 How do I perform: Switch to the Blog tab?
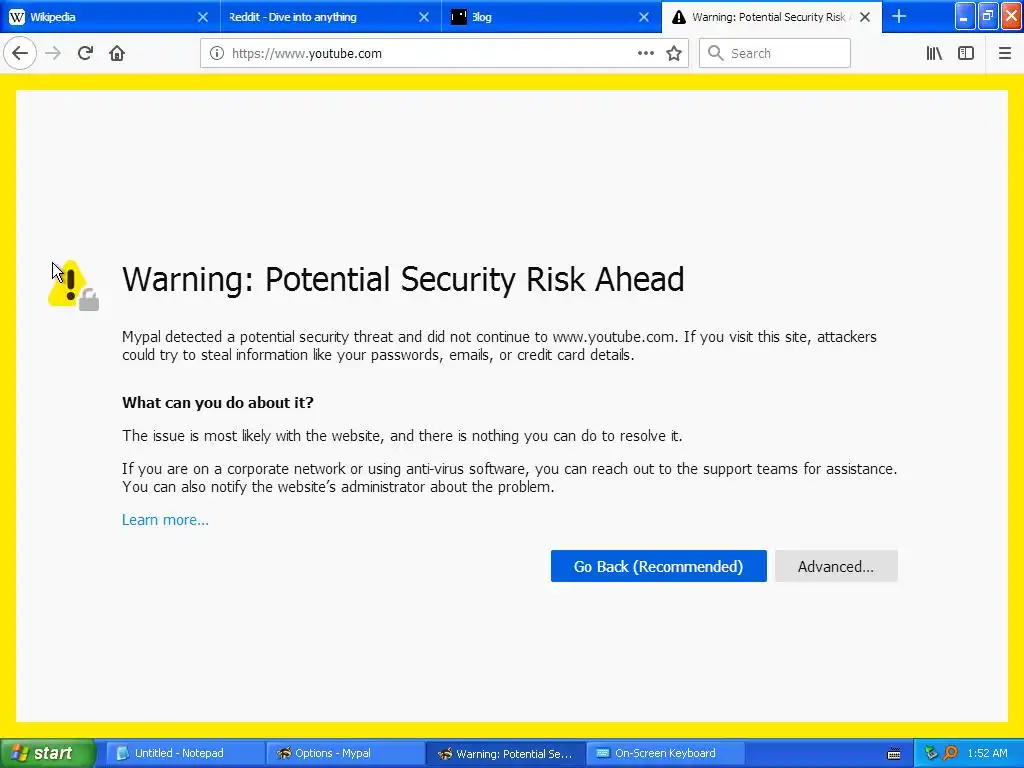point(551,17)
